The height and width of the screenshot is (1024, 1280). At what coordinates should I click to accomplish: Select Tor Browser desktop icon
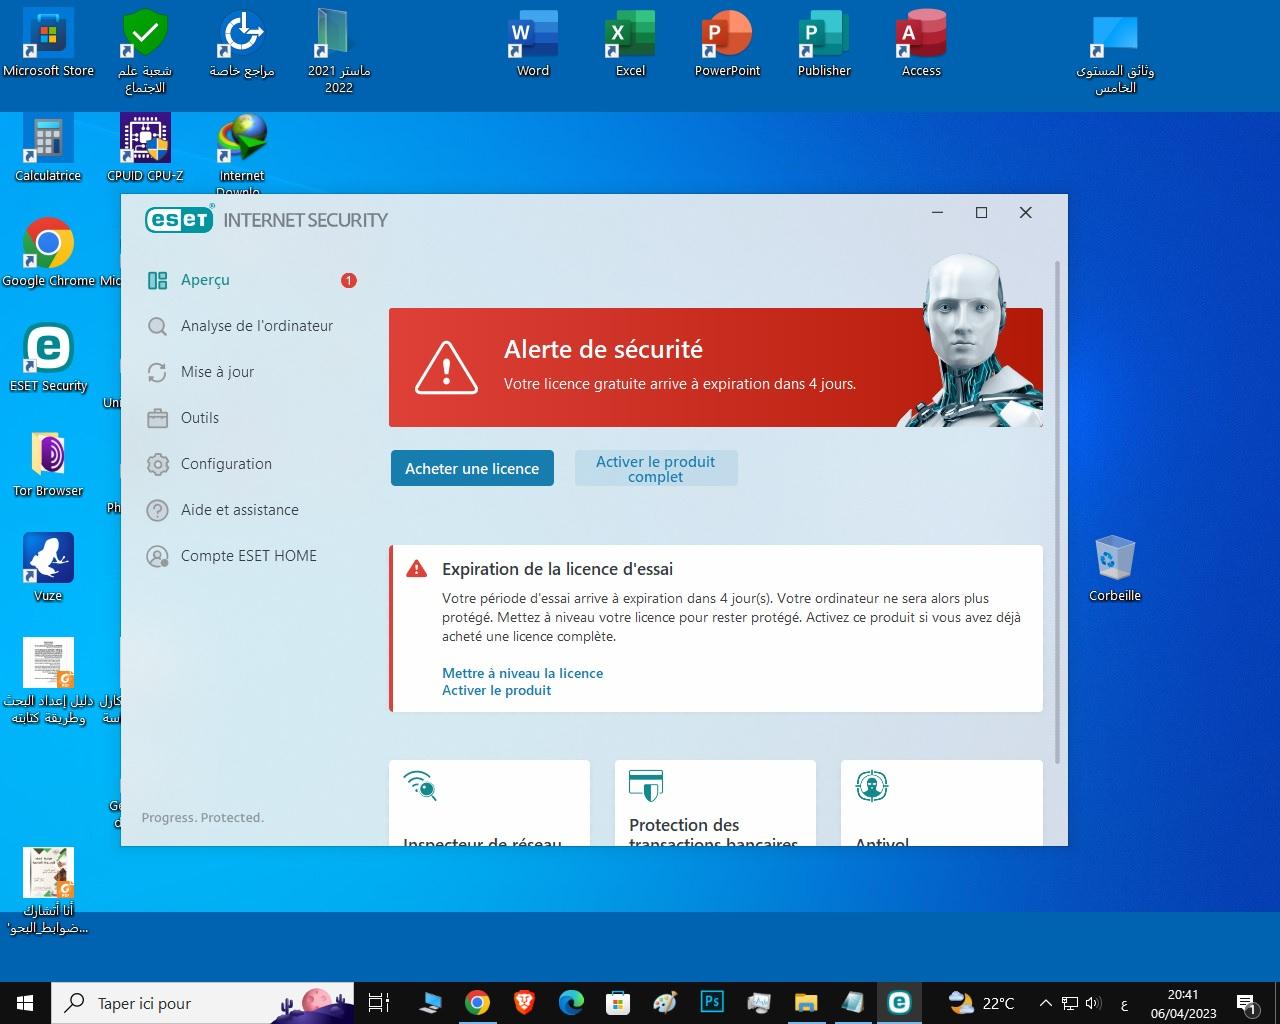(48, 464)
